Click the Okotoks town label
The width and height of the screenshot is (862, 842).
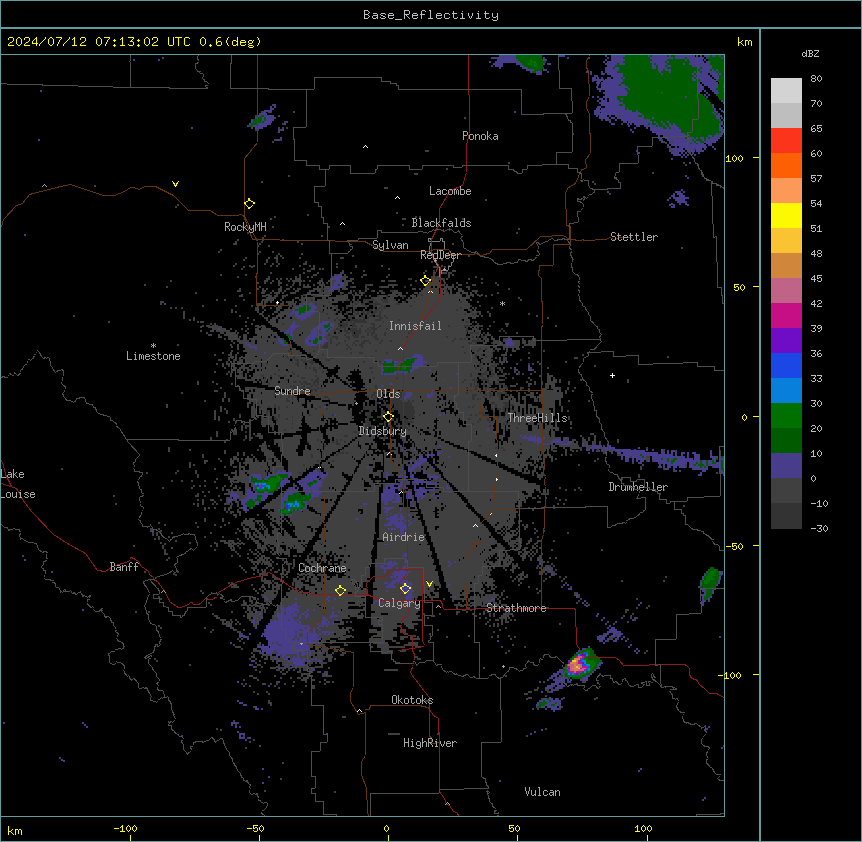pos(412,700)
